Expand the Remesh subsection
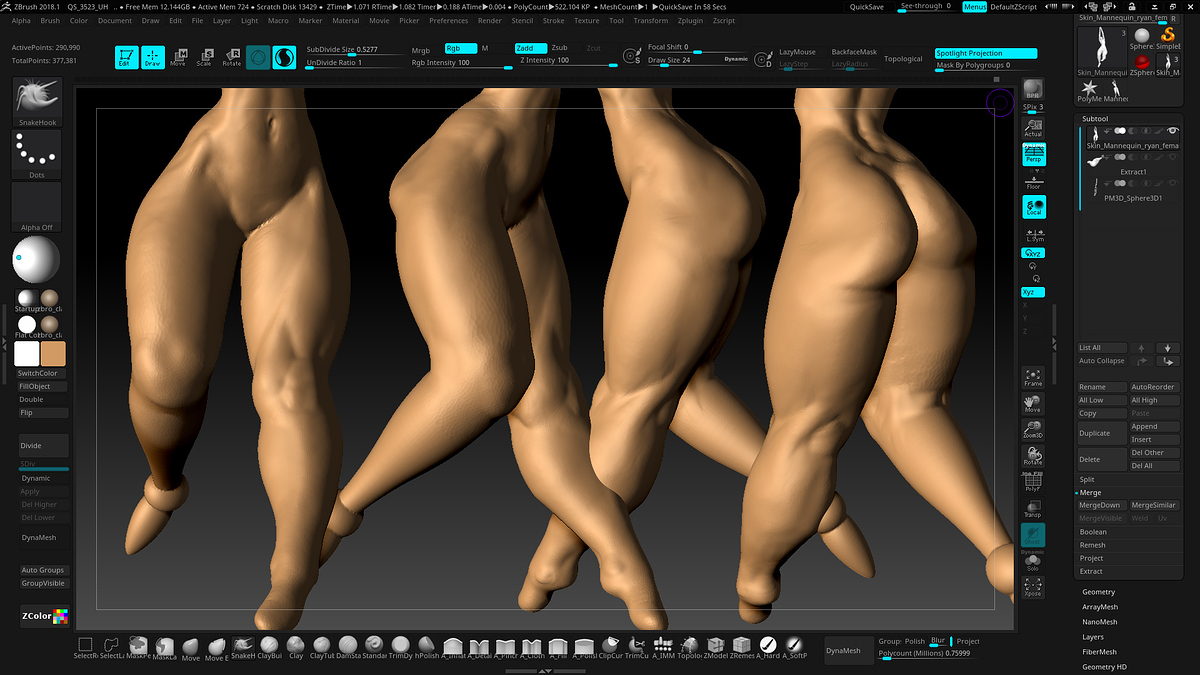This screenshot has width=1200, height=675. click(x=1092, y=545)
